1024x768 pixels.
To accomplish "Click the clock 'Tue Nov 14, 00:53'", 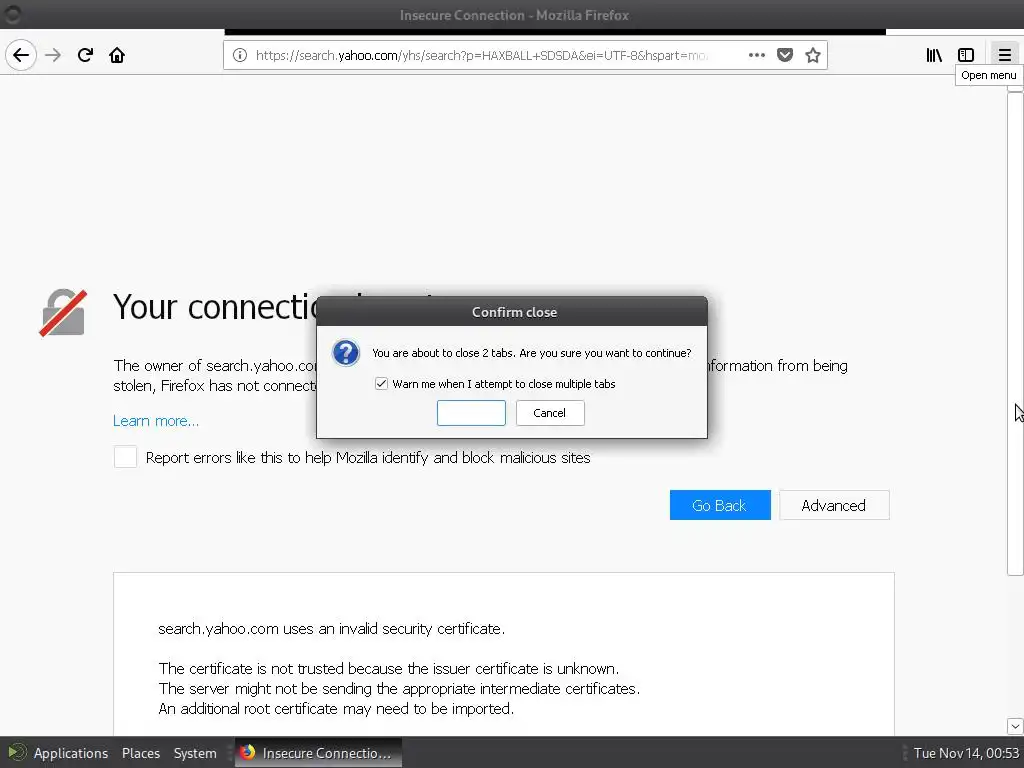I will [966, 753].
